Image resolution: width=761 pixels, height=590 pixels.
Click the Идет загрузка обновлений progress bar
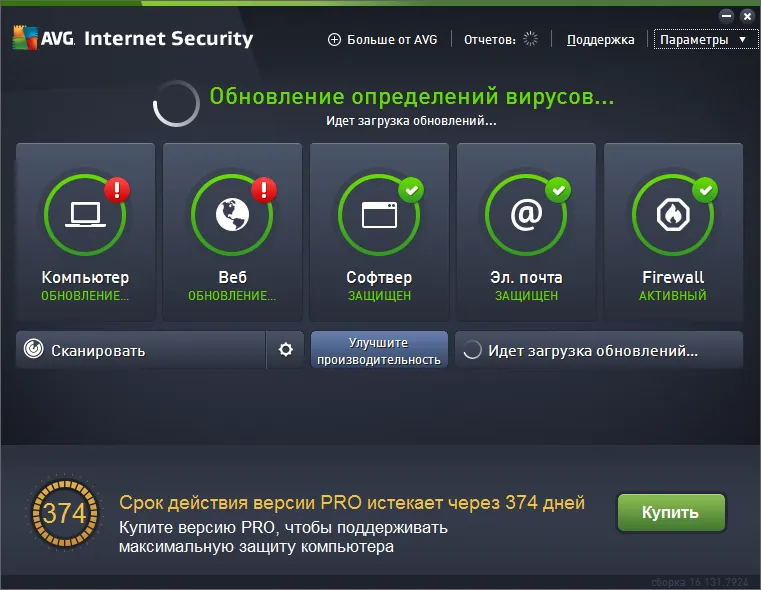599,350
